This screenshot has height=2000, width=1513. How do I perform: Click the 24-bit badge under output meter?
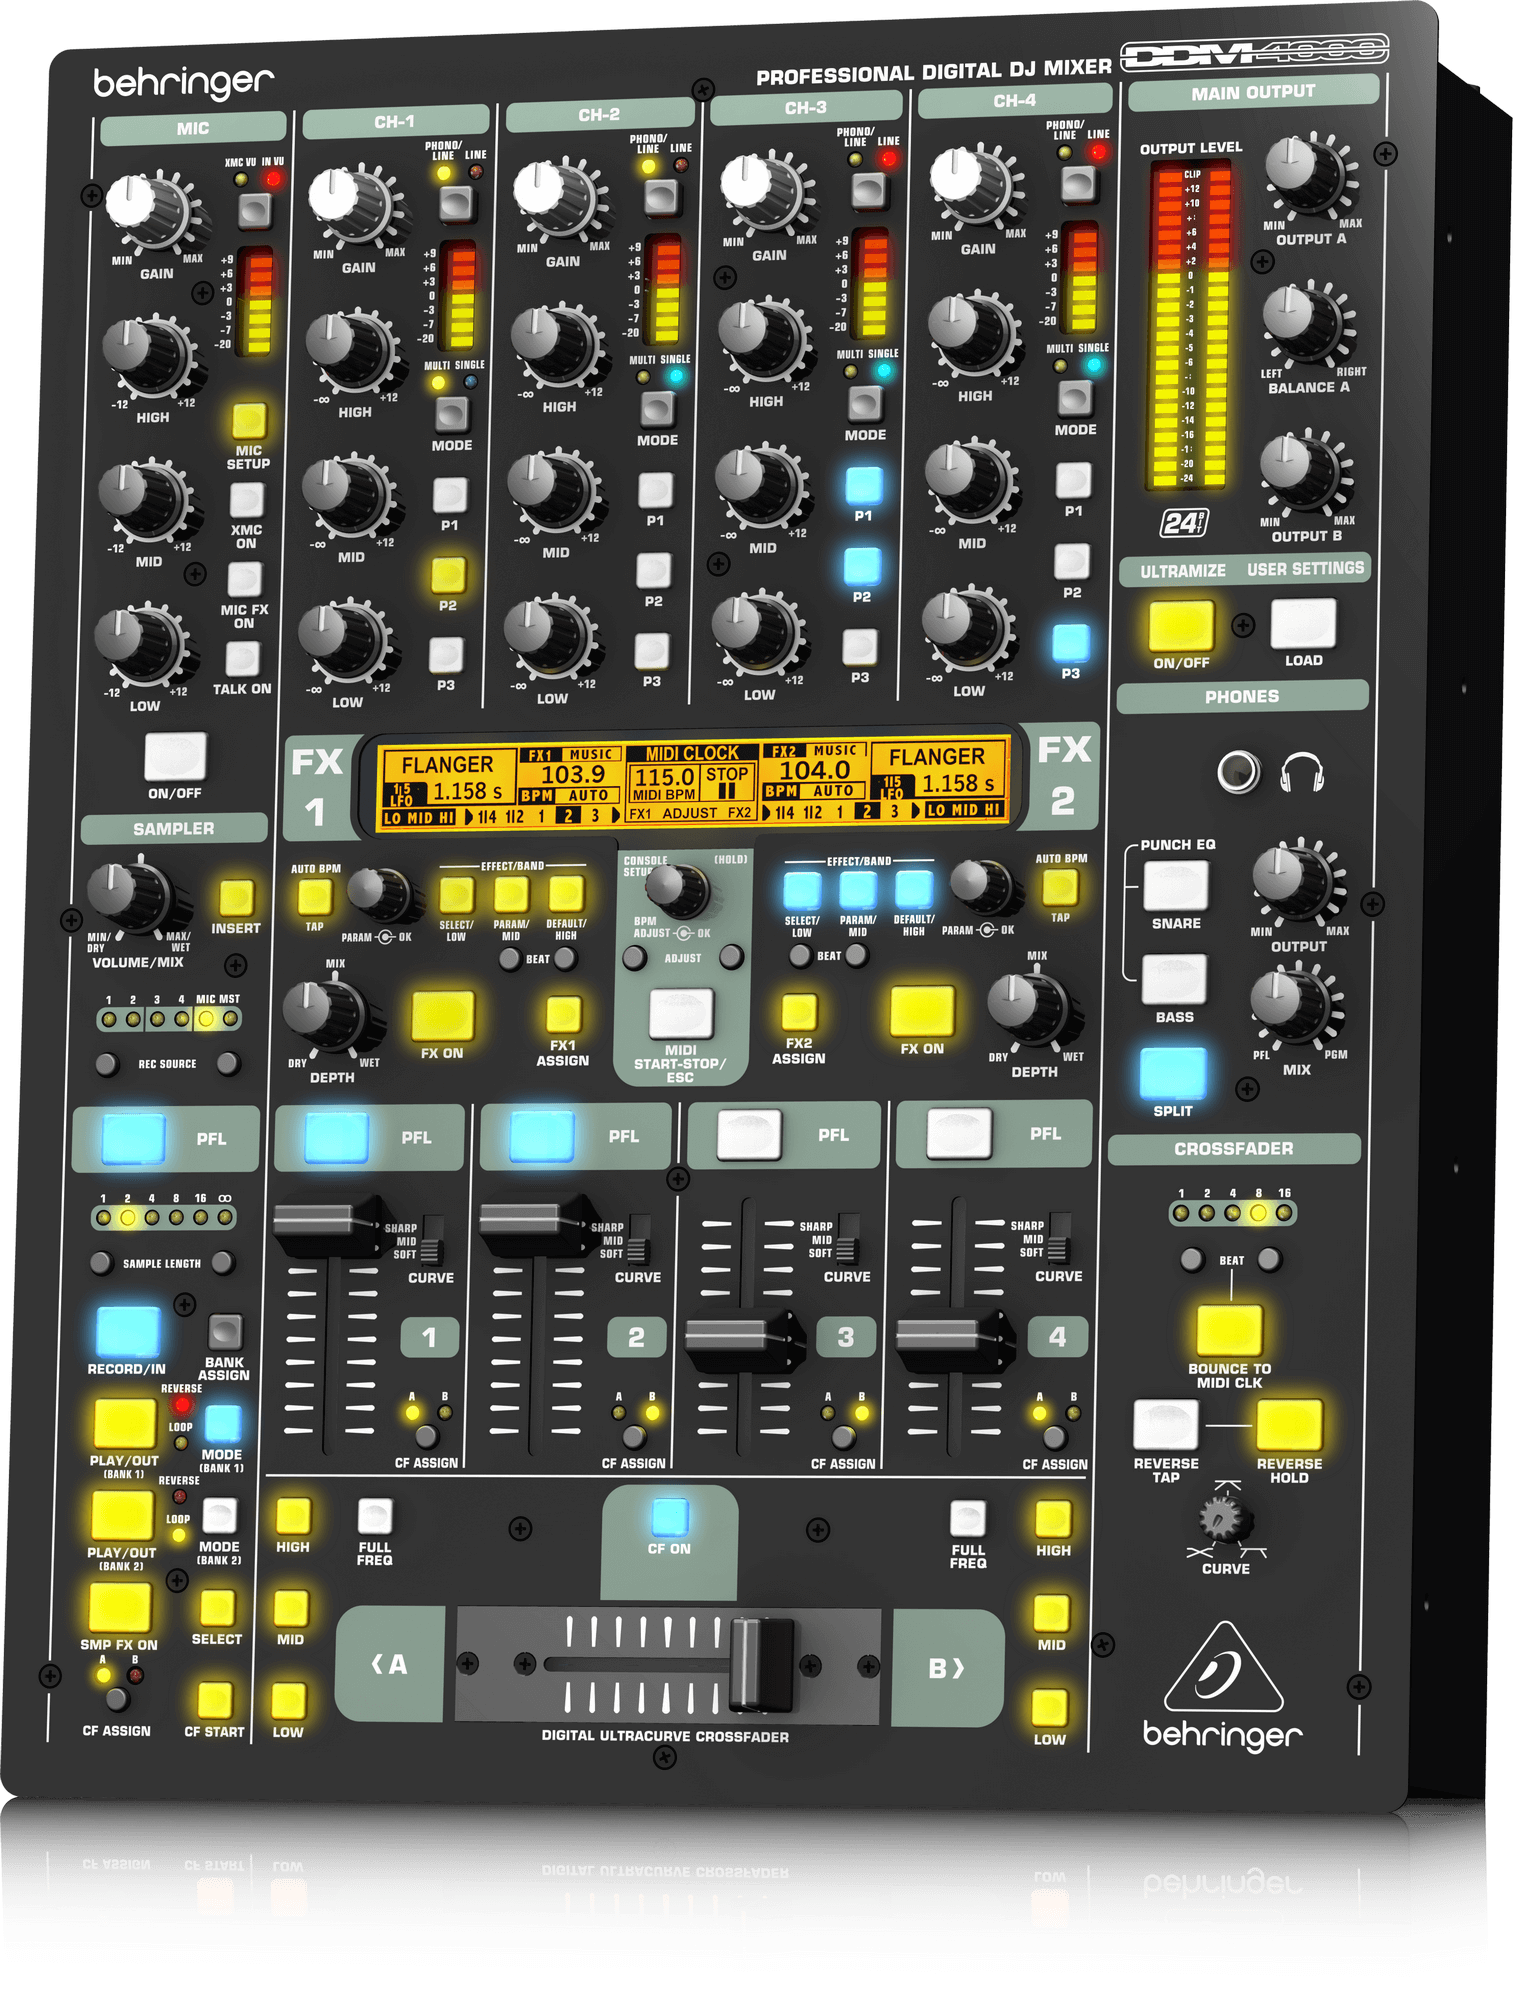point(1184,522)
